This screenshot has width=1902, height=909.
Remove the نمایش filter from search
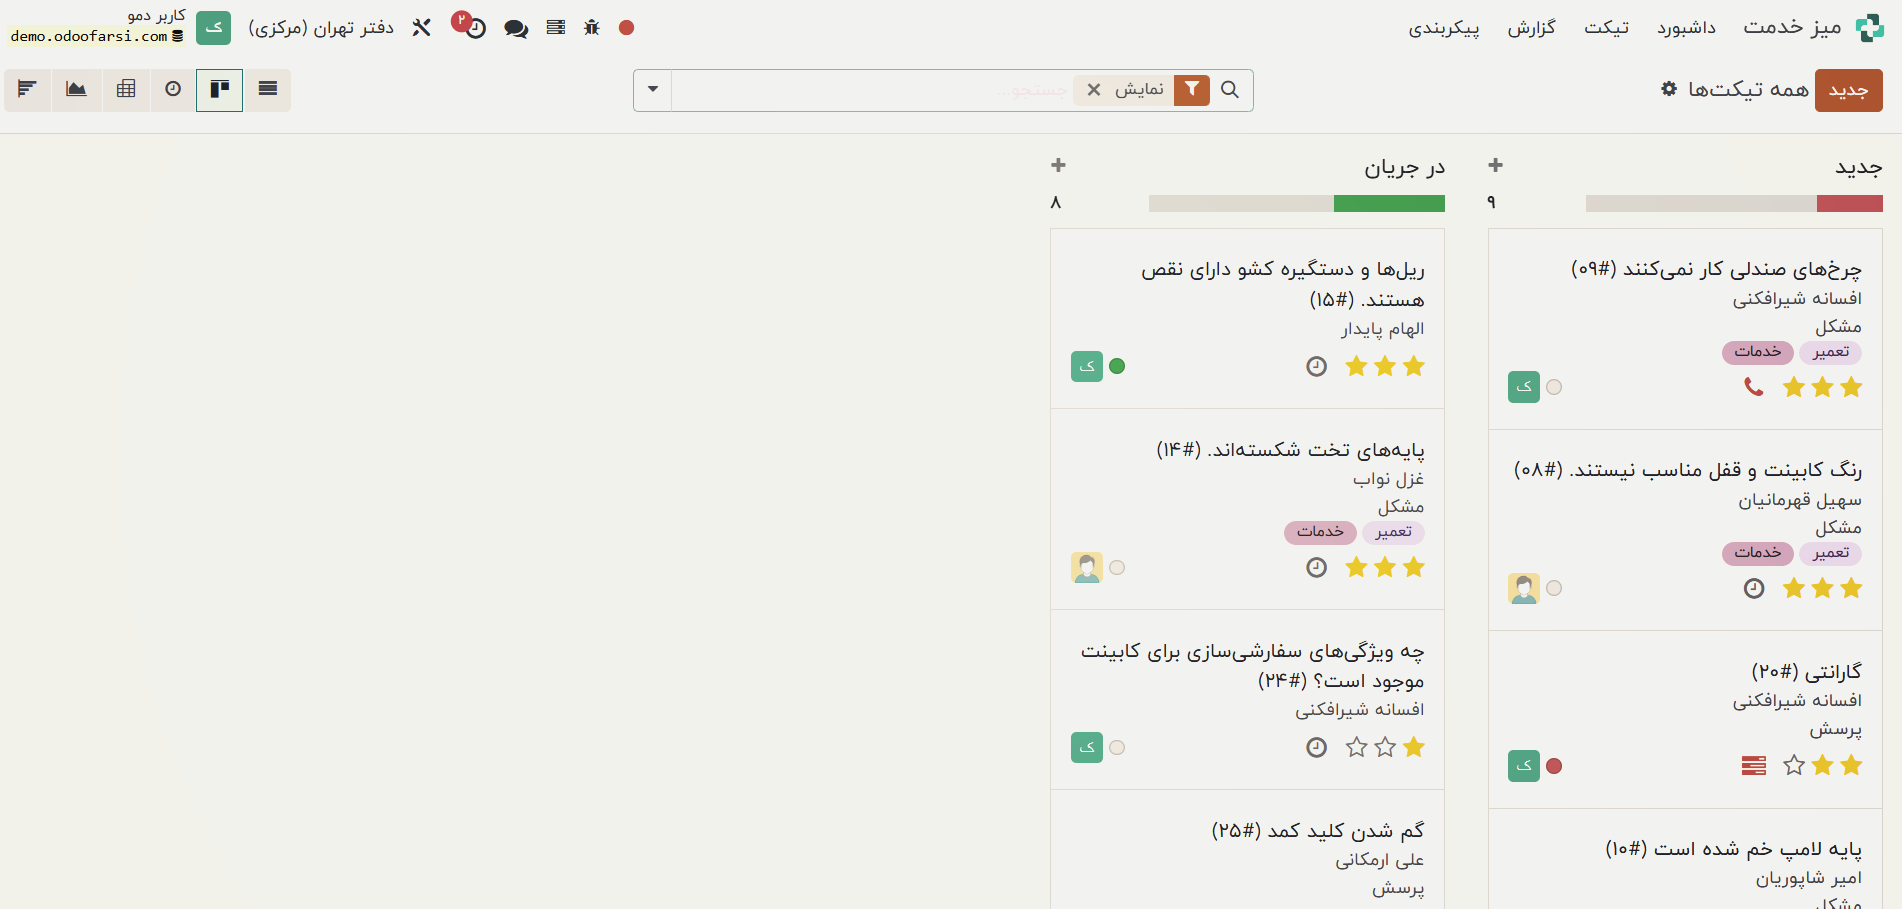coord(1092,90)
